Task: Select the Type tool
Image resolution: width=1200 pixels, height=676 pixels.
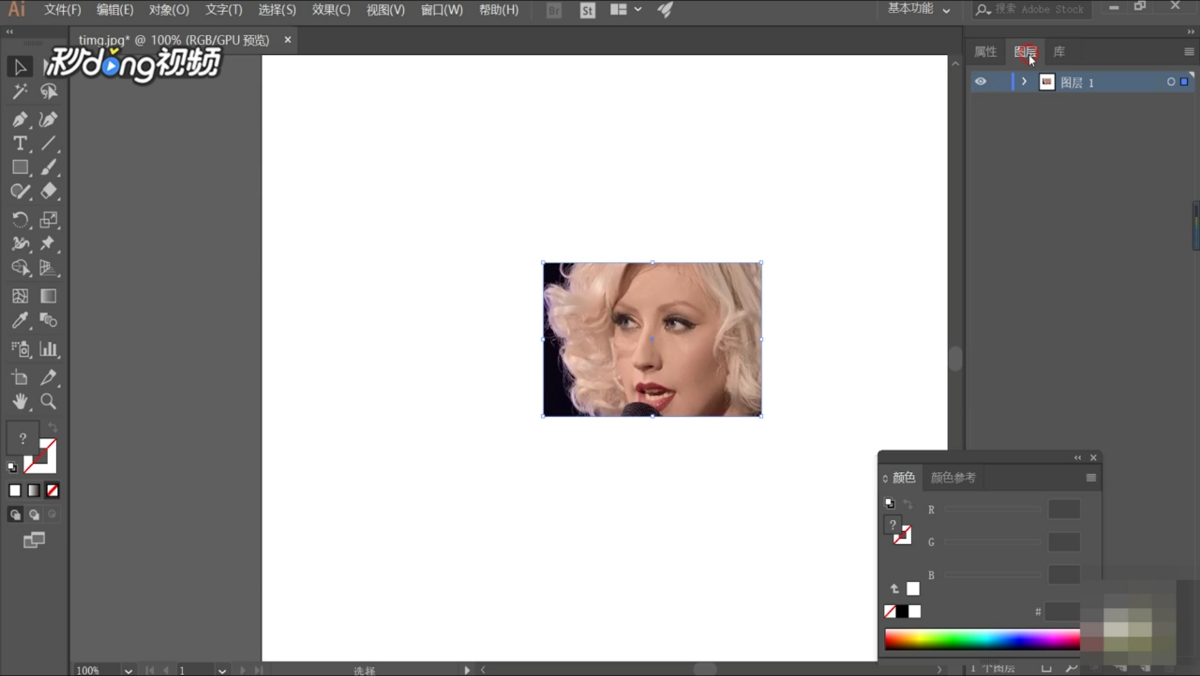Action: click(x=20, y=144)
